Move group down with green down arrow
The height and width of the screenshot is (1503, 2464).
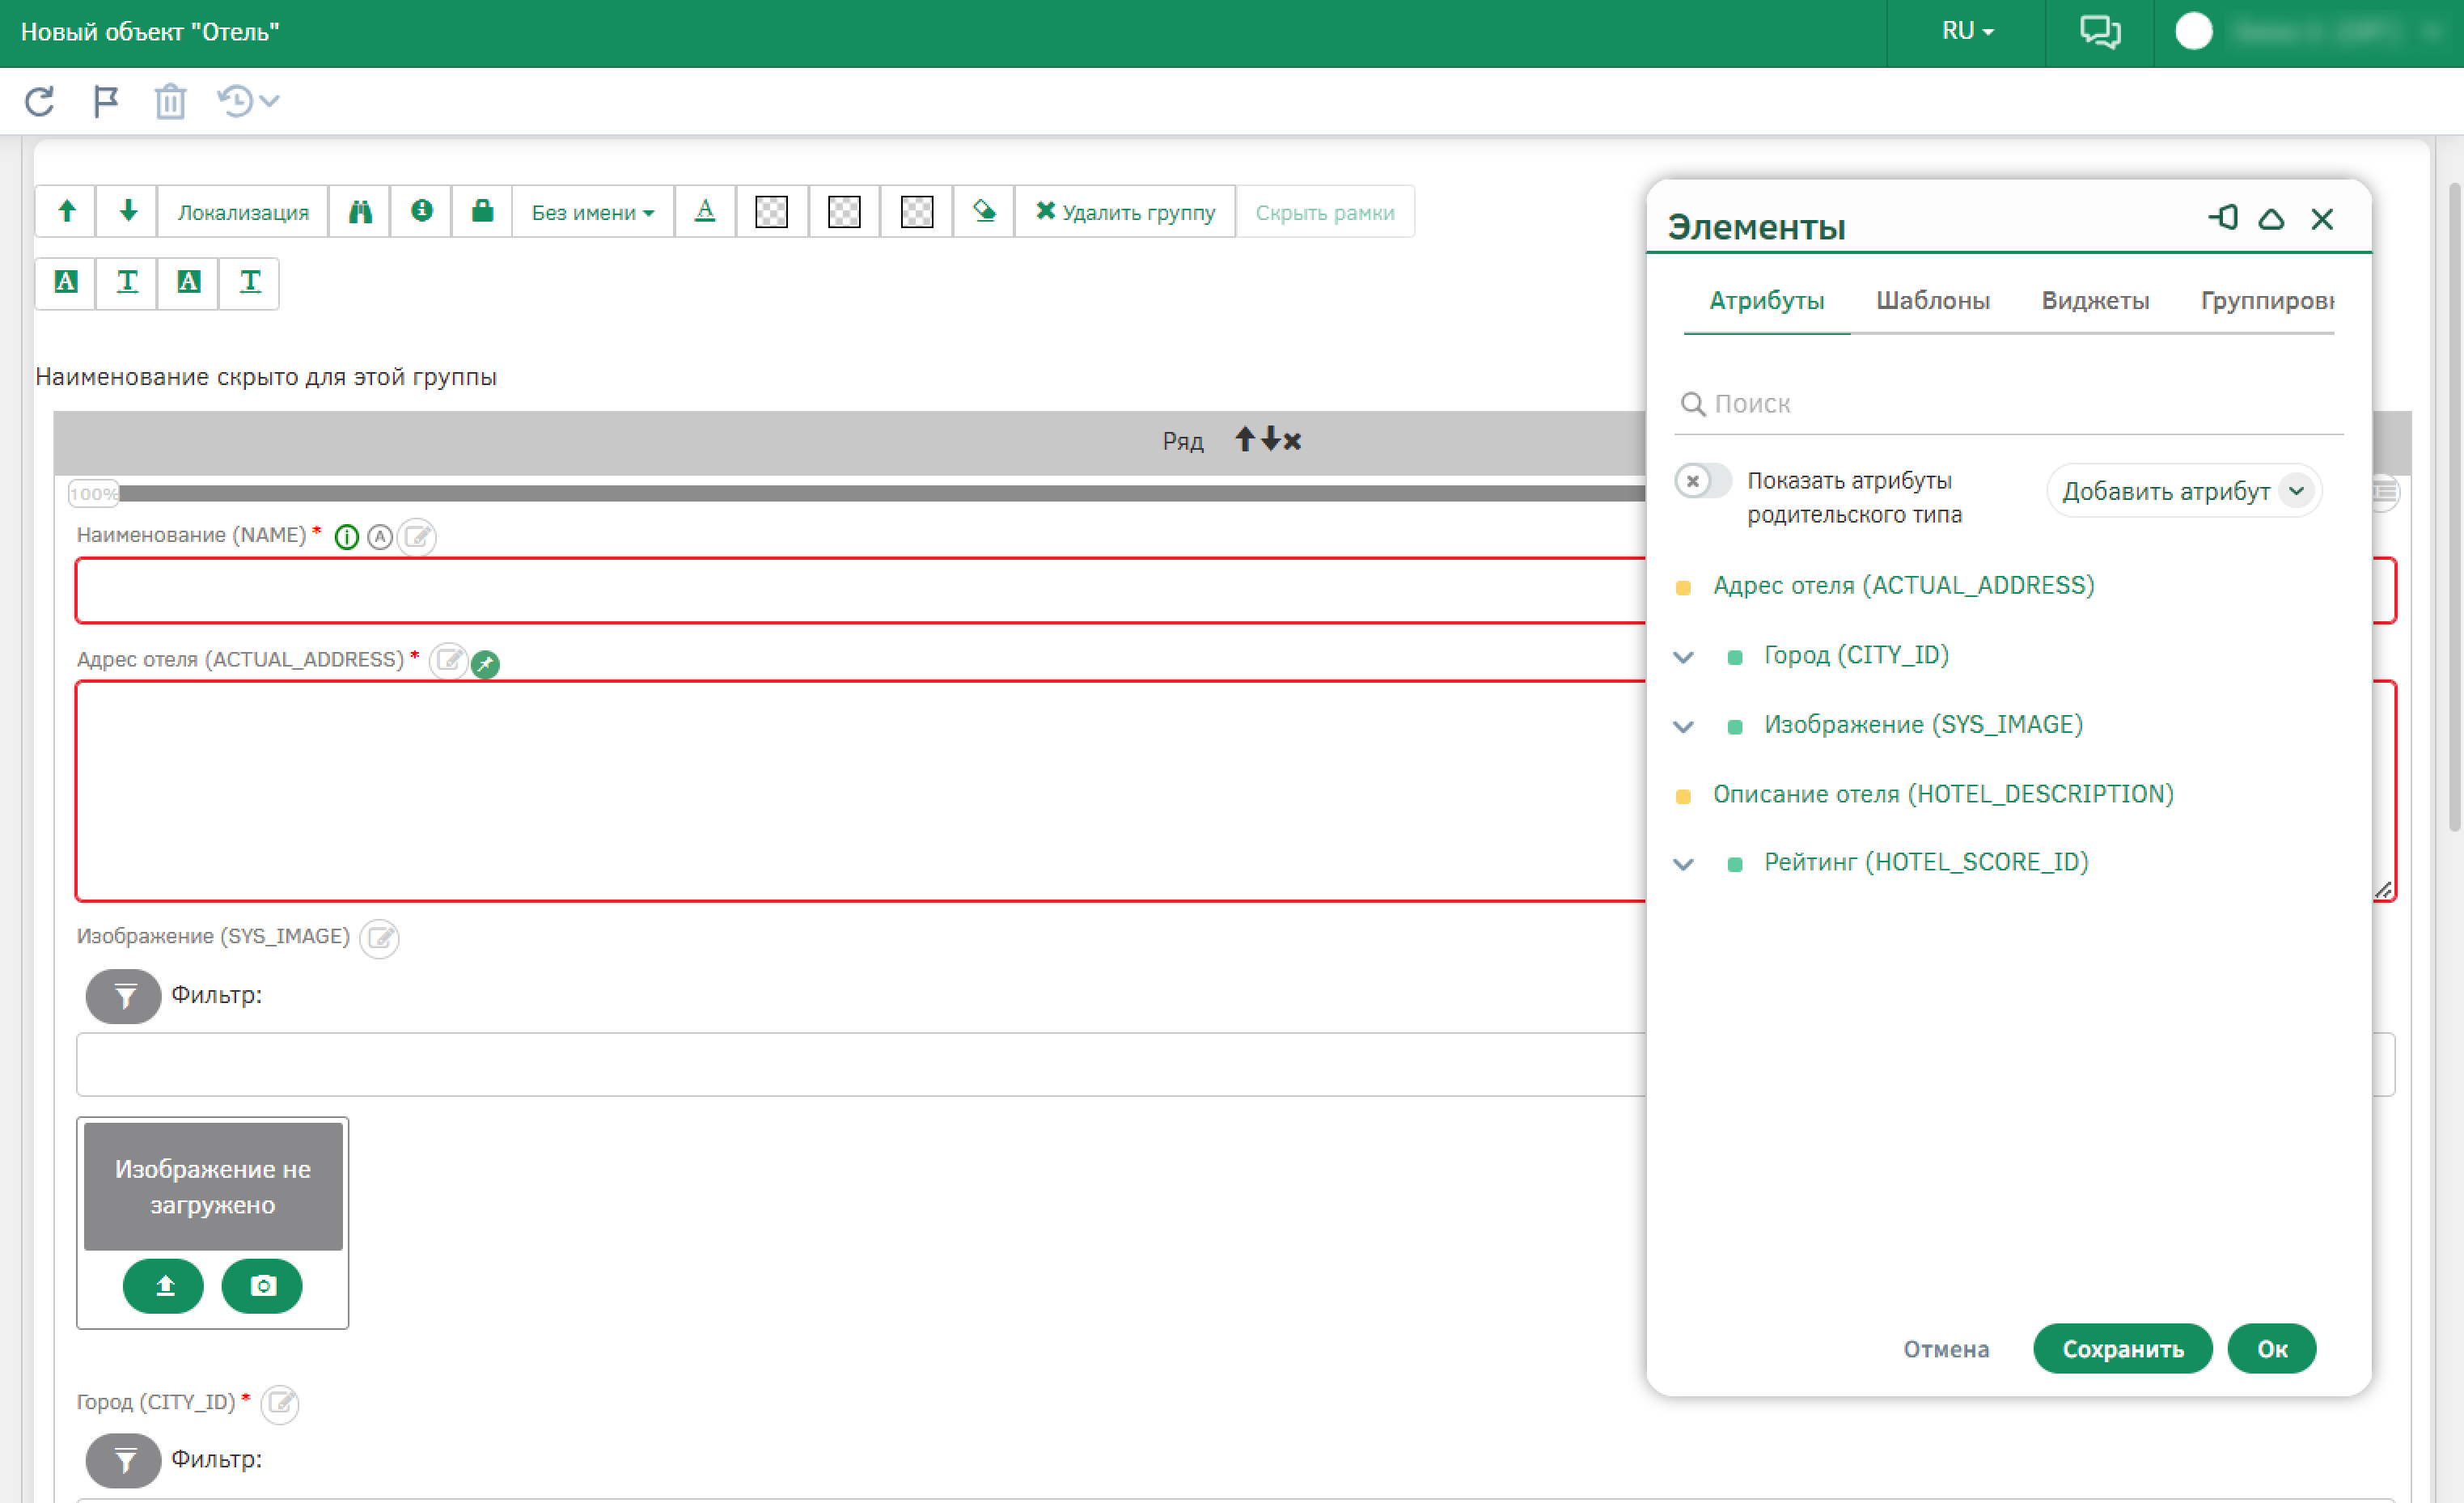(127, 211)
